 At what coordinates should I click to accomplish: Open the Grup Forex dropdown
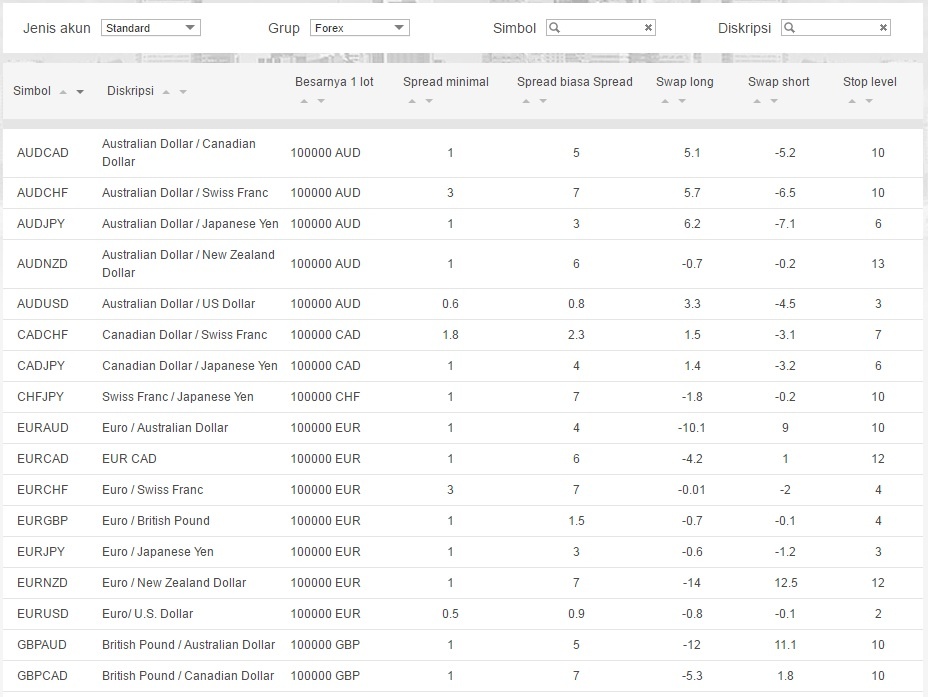pos(359,28)
